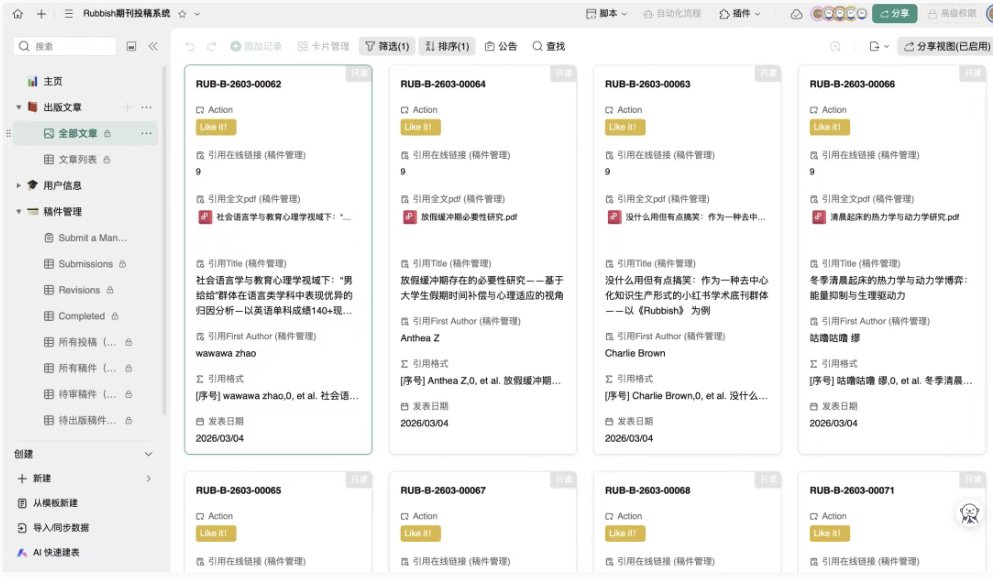Collapse the 出版文章 tree group
The height and width of the screenshot is (587, 993).
coord(18,107)
